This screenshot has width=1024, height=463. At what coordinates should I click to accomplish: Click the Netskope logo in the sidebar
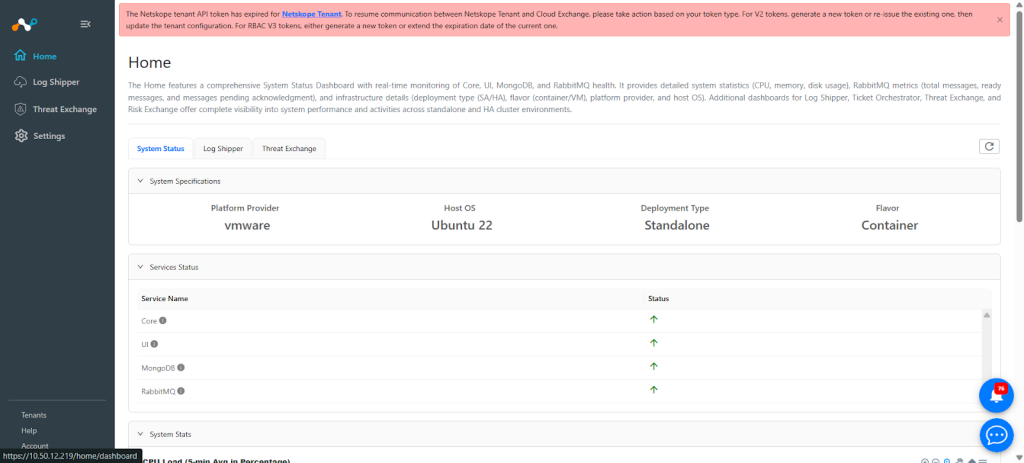point(24,24)
